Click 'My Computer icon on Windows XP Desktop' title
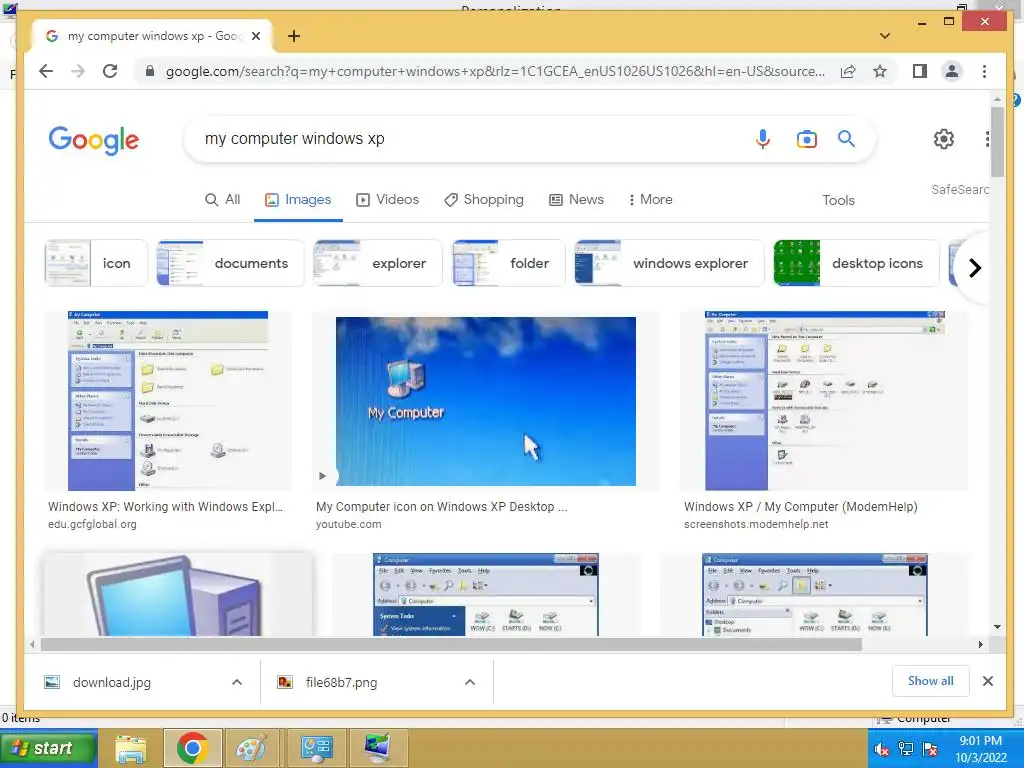 [x=441, y=507]
